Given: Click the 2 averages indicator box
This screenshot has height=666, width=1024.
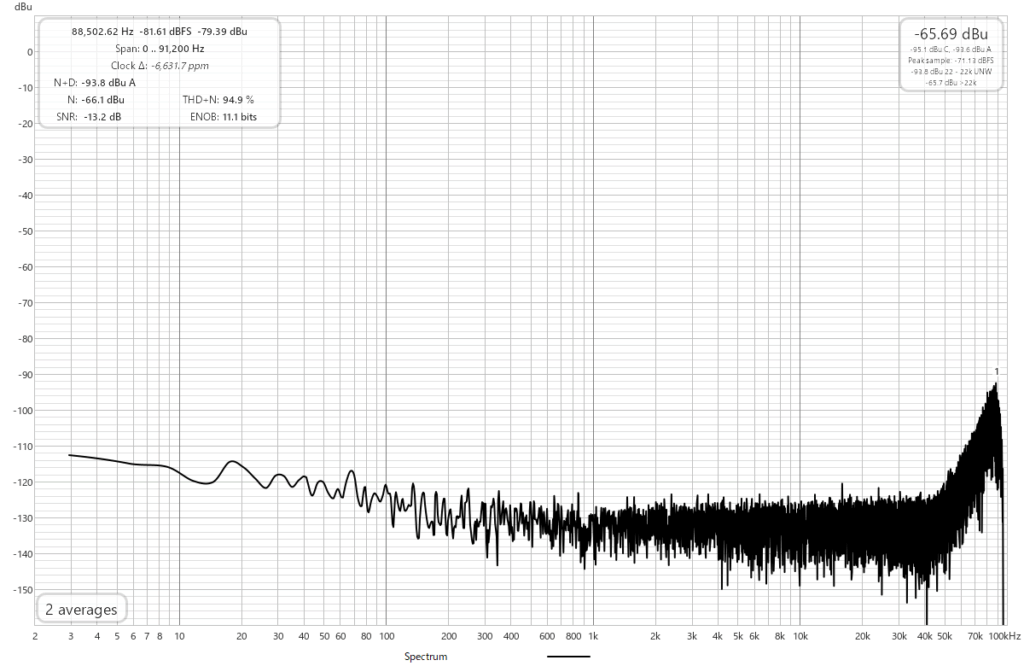Looking at the screenshot, I should 81,609.
